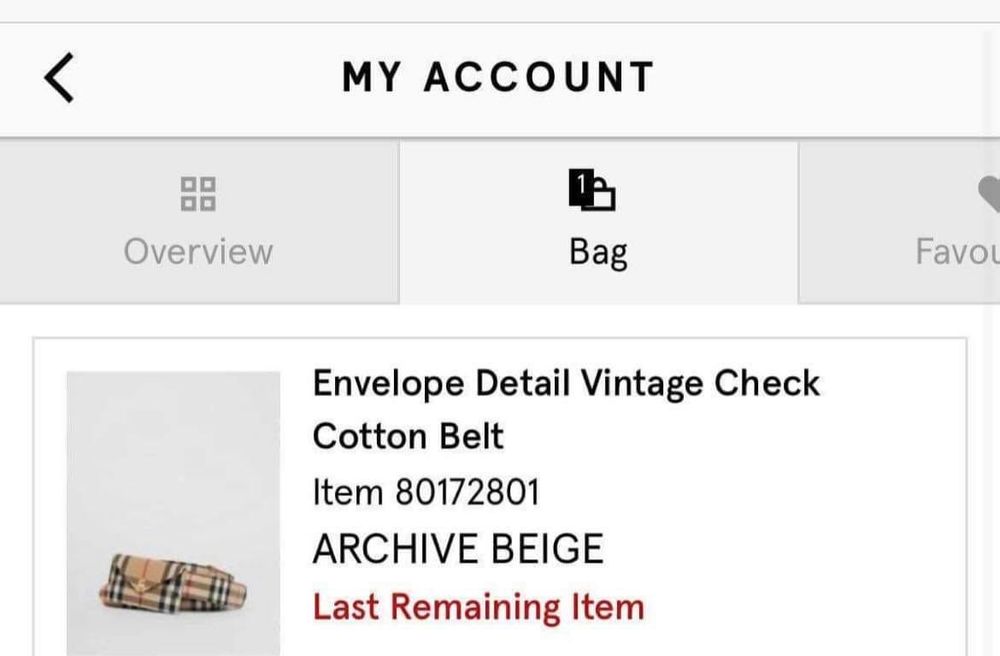Open the vintage check belt thumbnail

point(173,512)
